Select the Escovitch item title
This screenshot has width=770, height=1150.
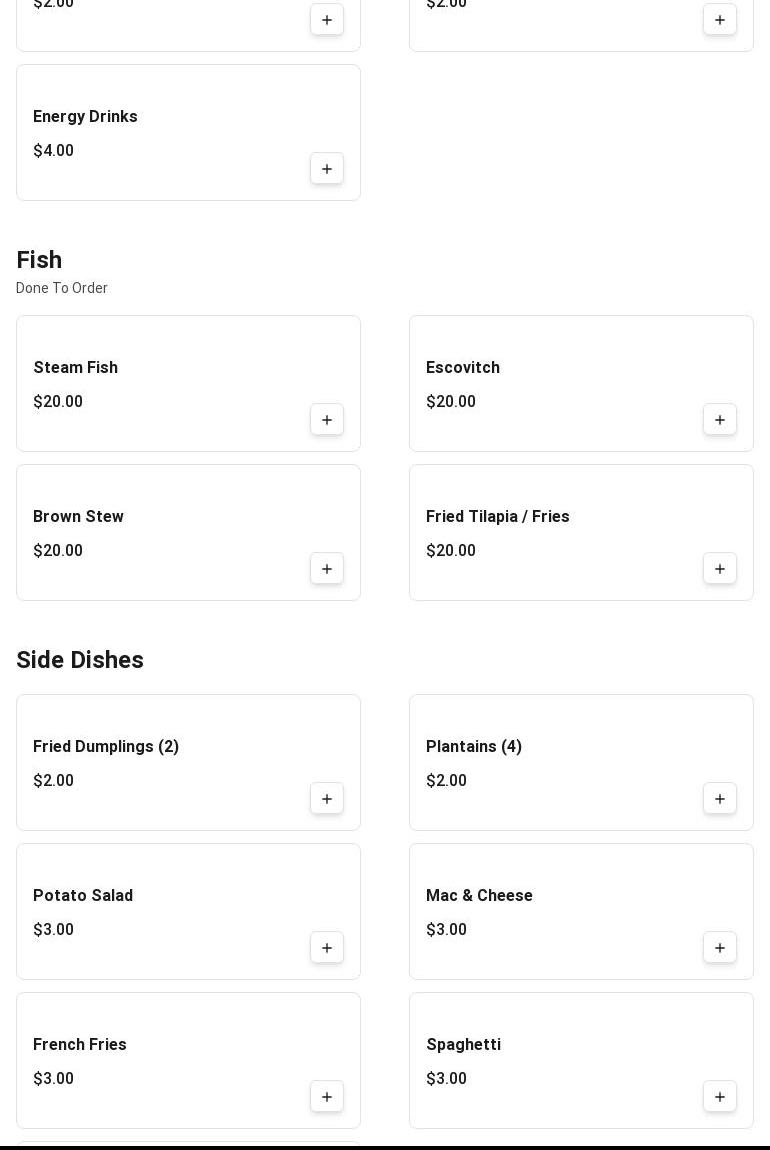[463, 368]
